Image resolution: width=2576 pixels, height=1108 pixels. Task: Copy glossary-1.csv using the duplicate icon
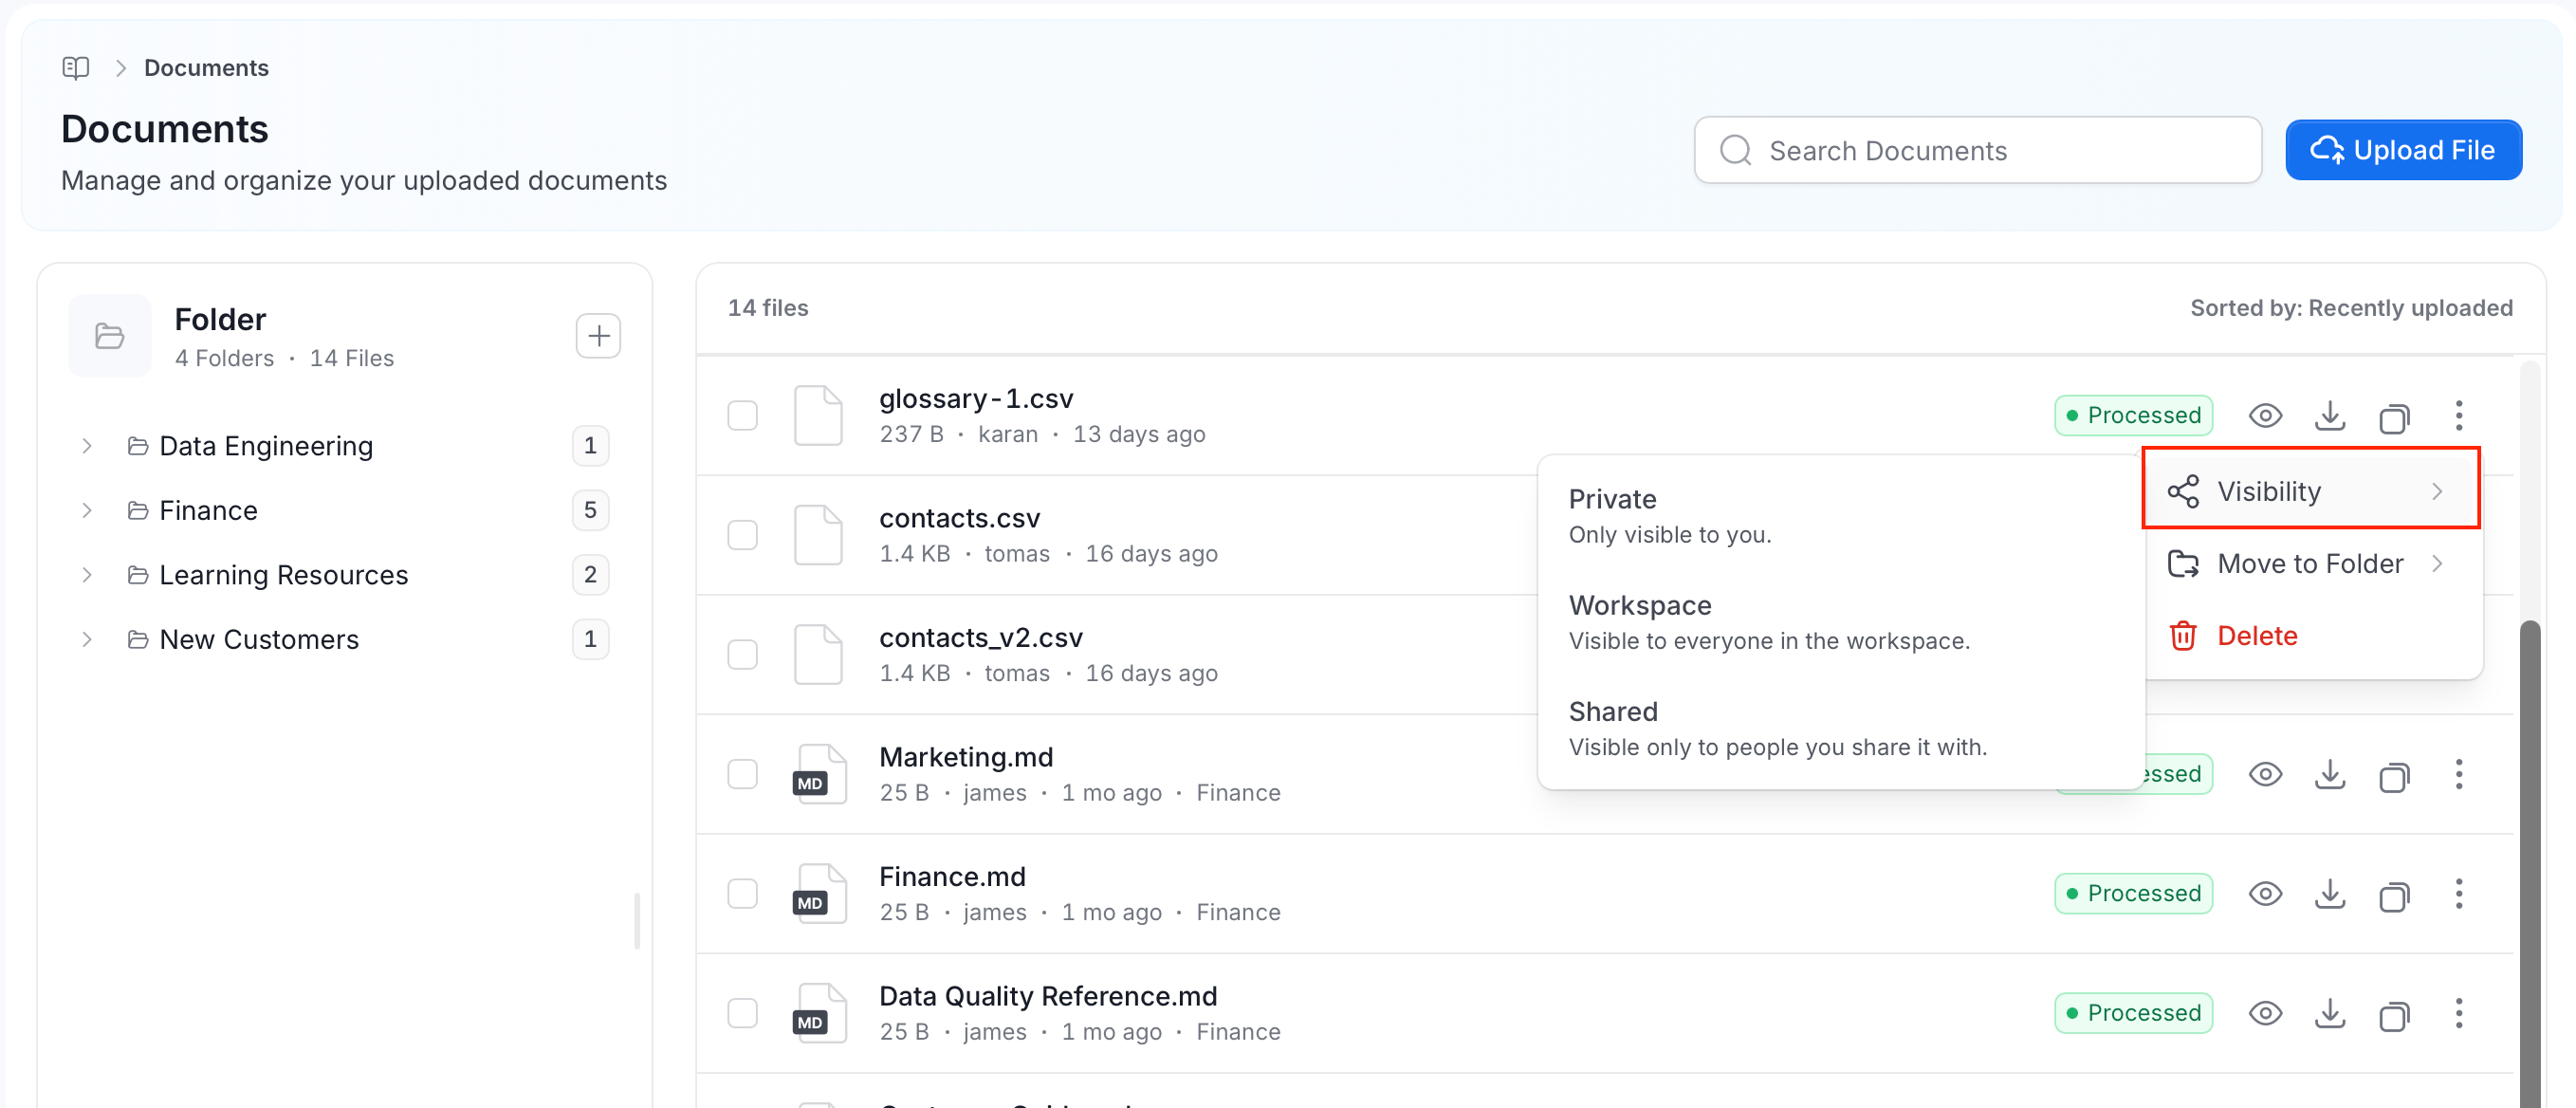click(x=2394, y=417)
